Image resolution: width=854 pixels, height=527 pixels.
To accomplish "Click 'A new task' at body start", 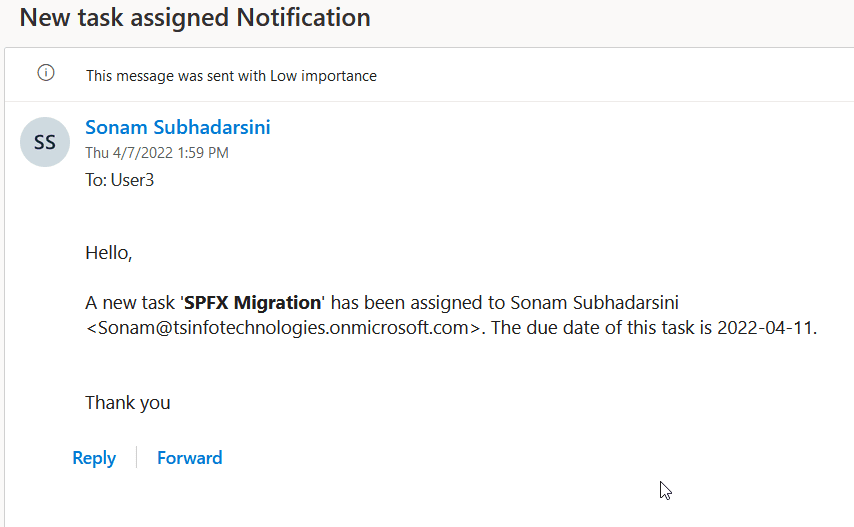I will [x=130, y=303].
